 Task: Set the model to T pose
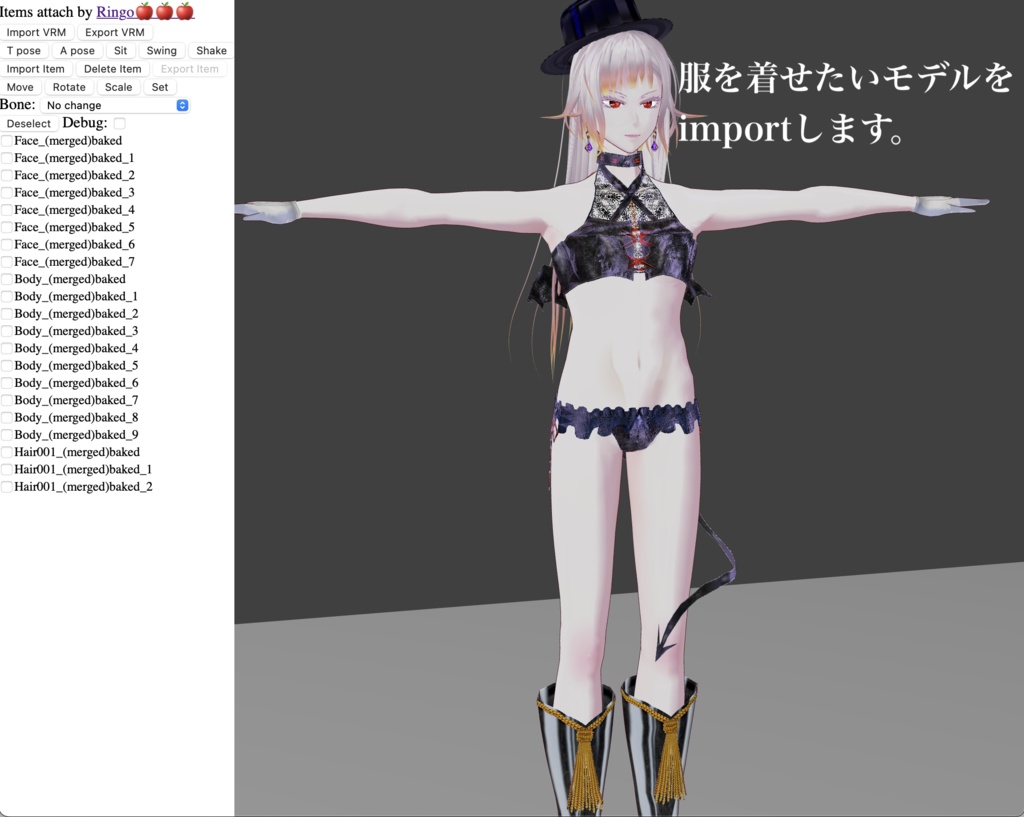click(x=23, y=50)
